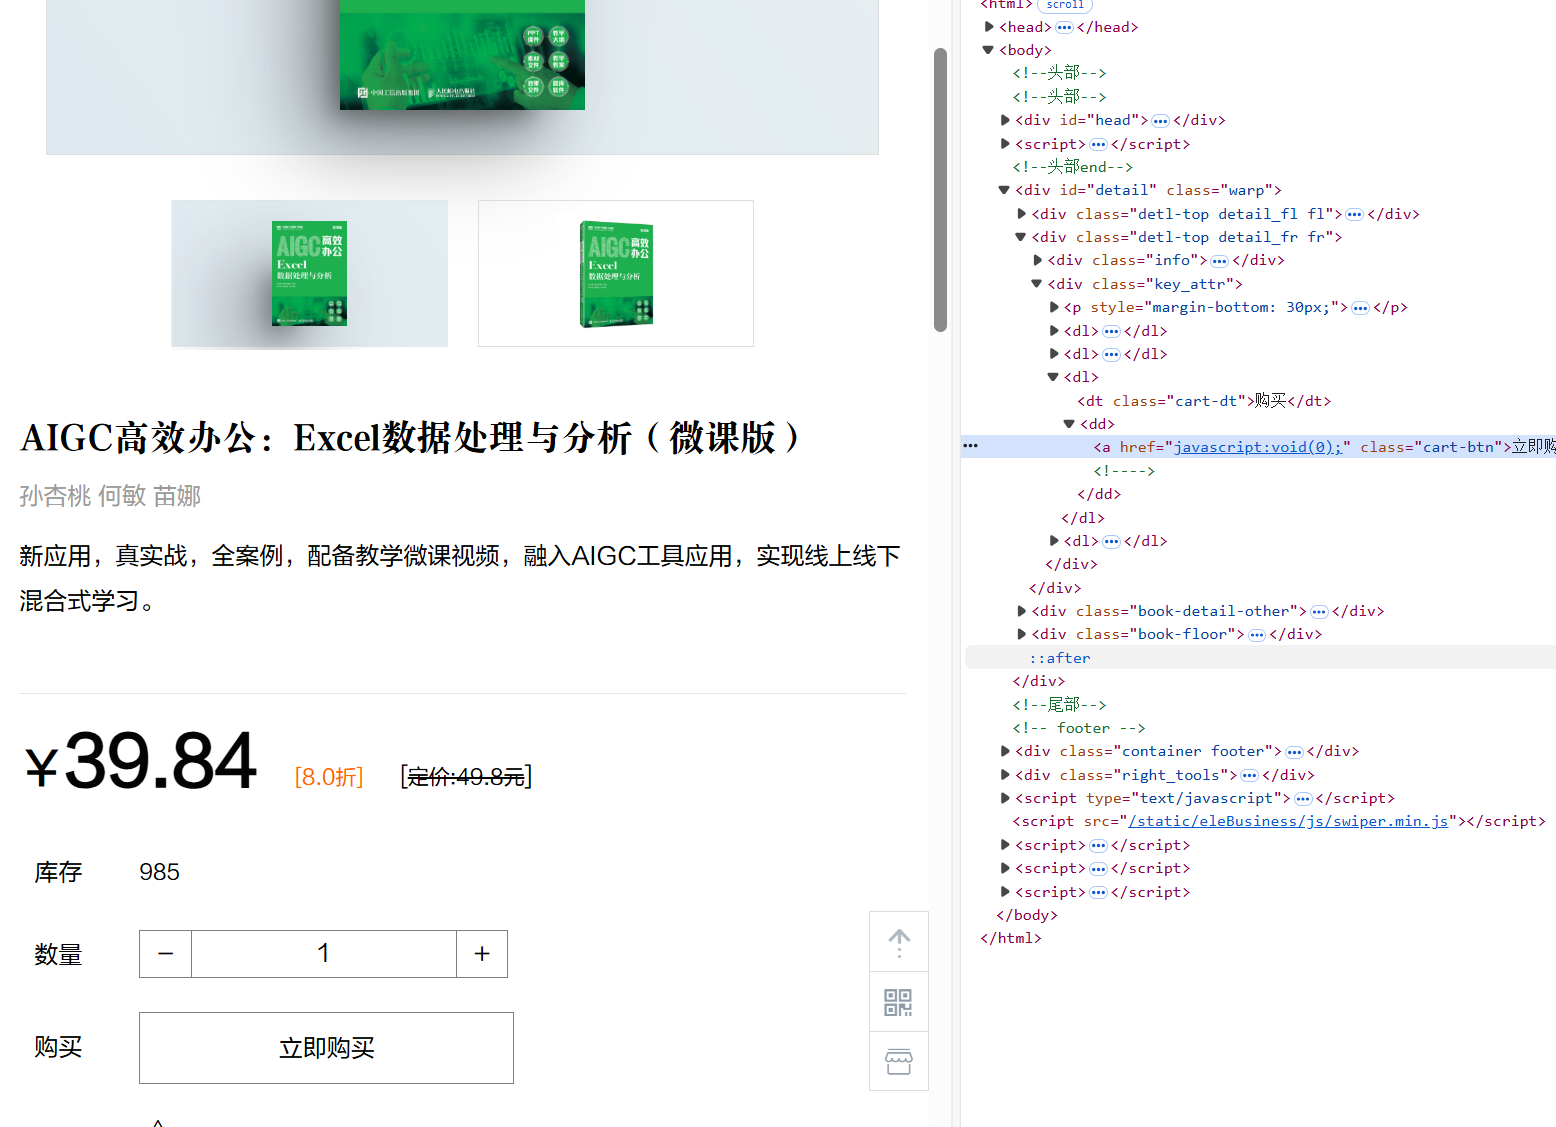Screen dimensions: 1556x1127
Task: Click the book title AIGC高效办公 heading
Action: pos(413,438)
